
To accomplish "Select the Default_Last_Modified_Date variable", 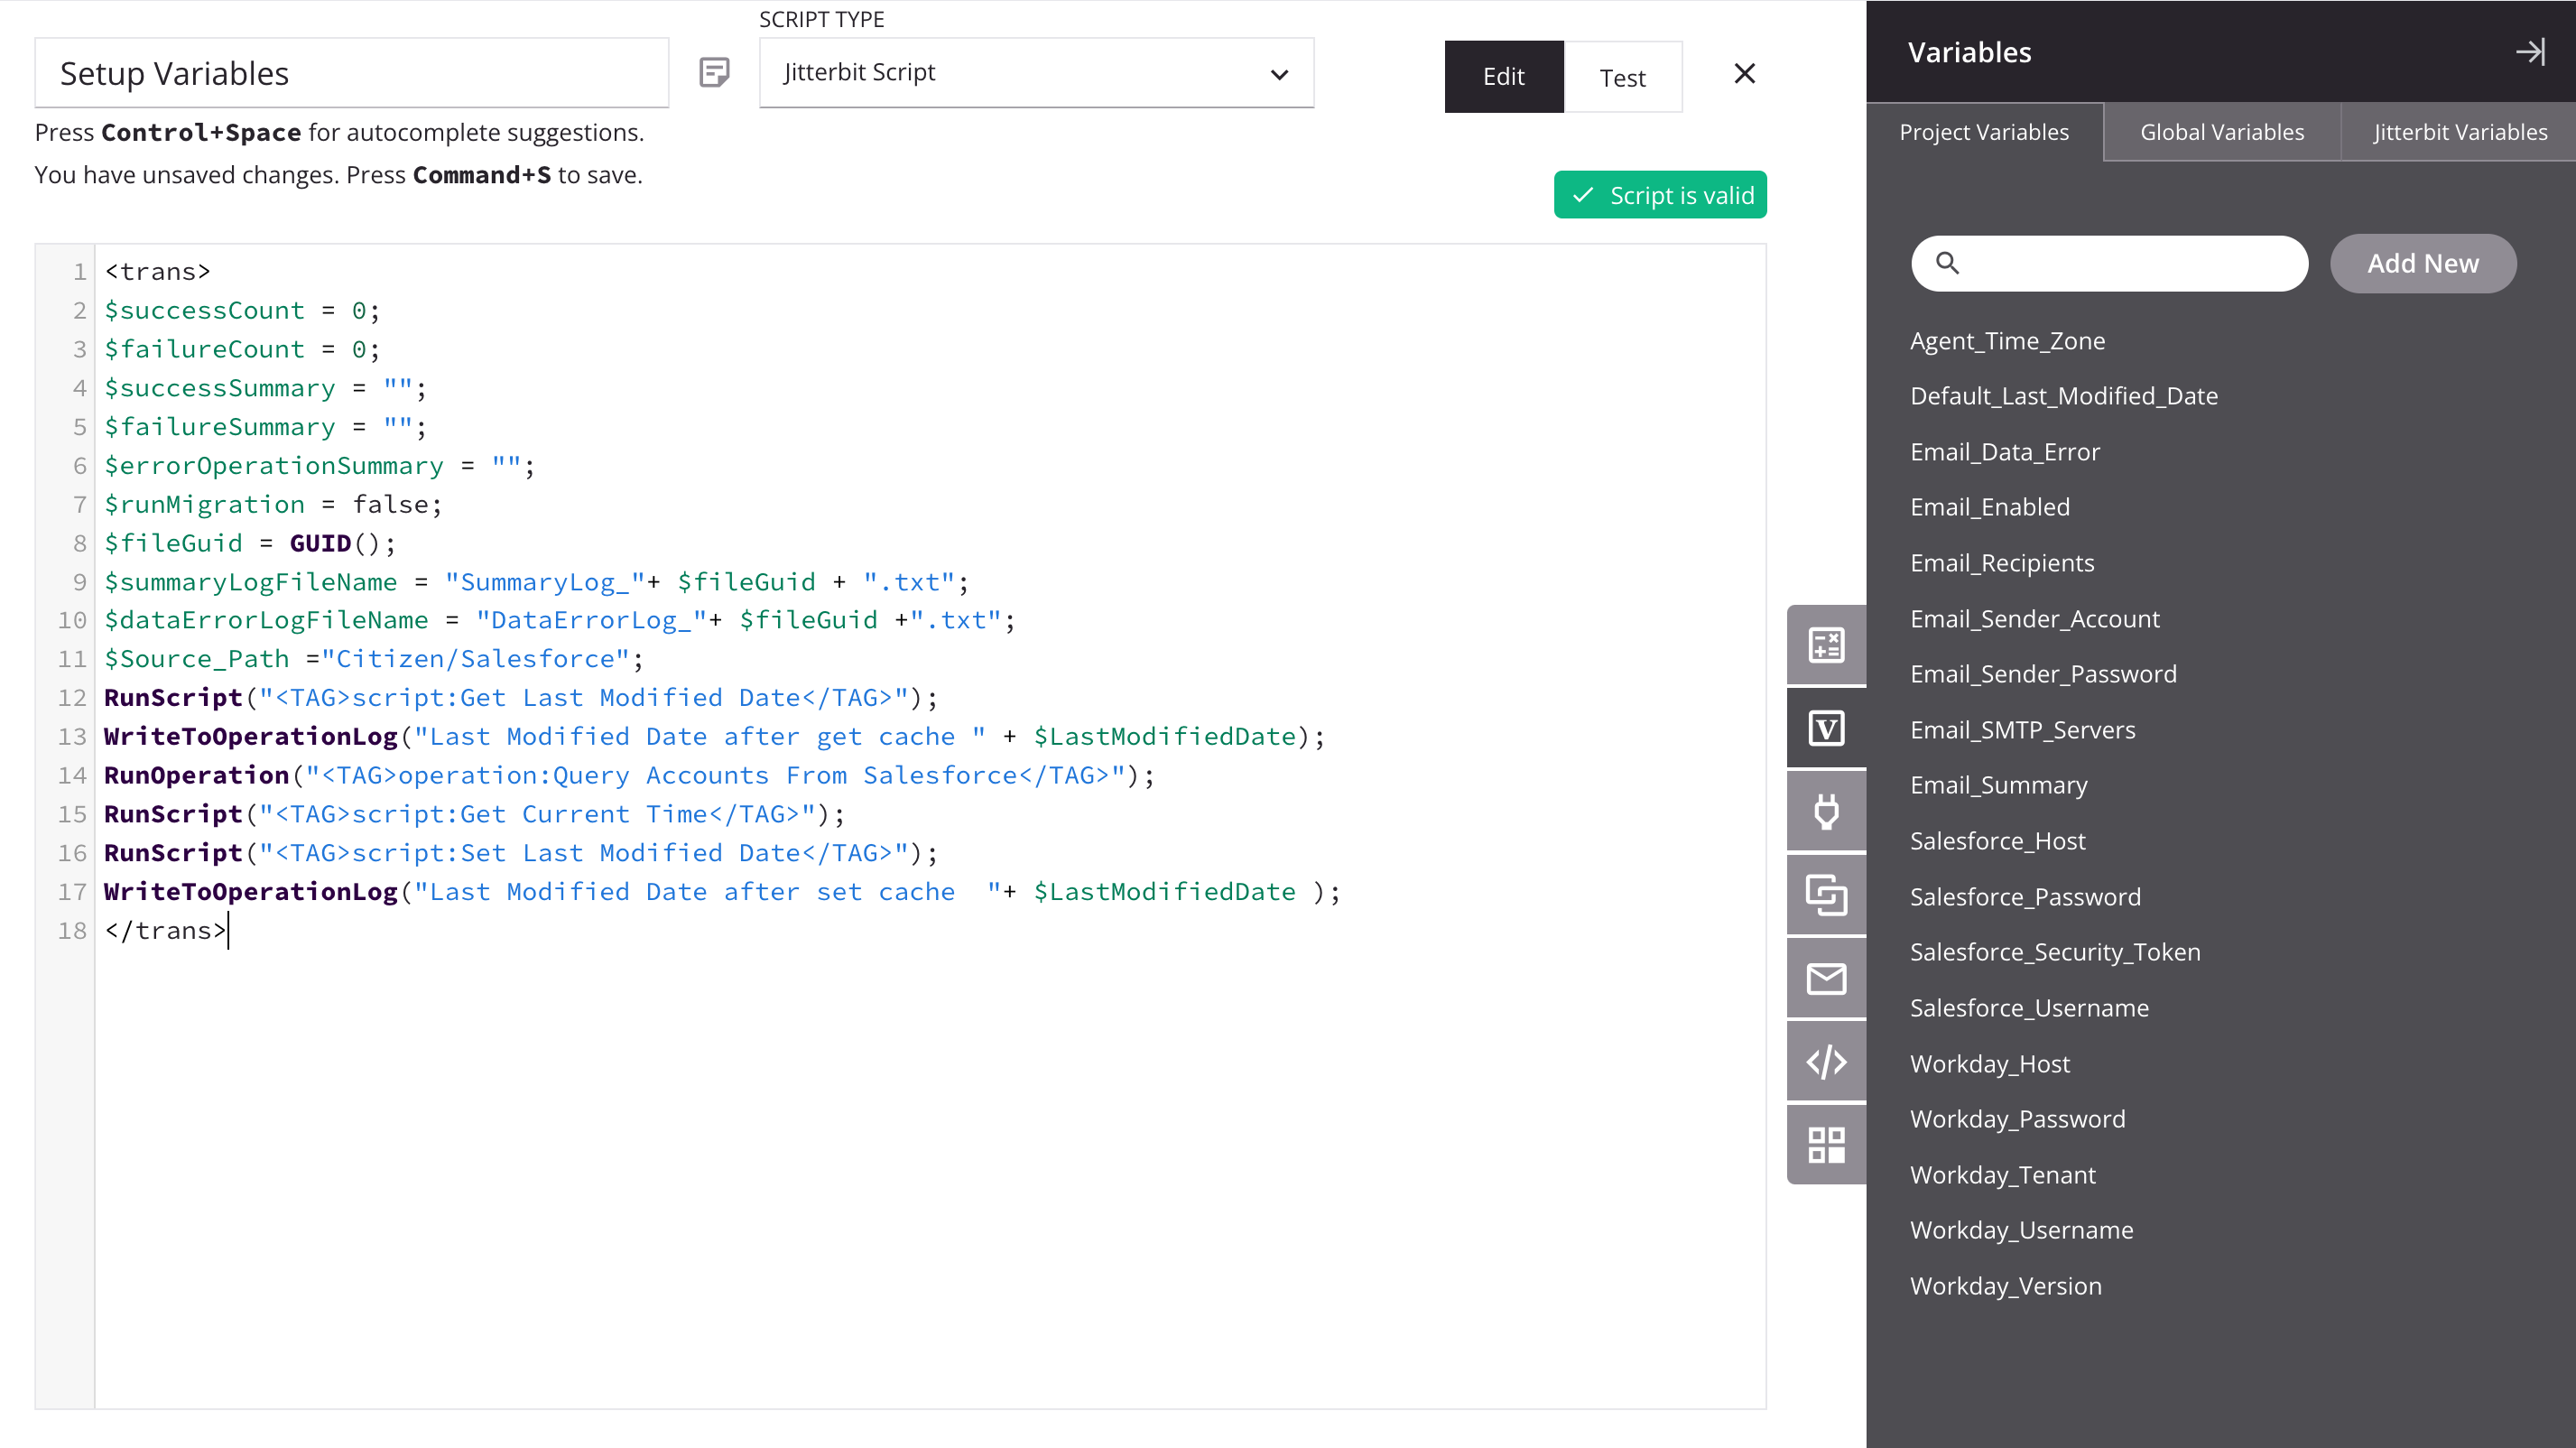I will (2065, 394).
